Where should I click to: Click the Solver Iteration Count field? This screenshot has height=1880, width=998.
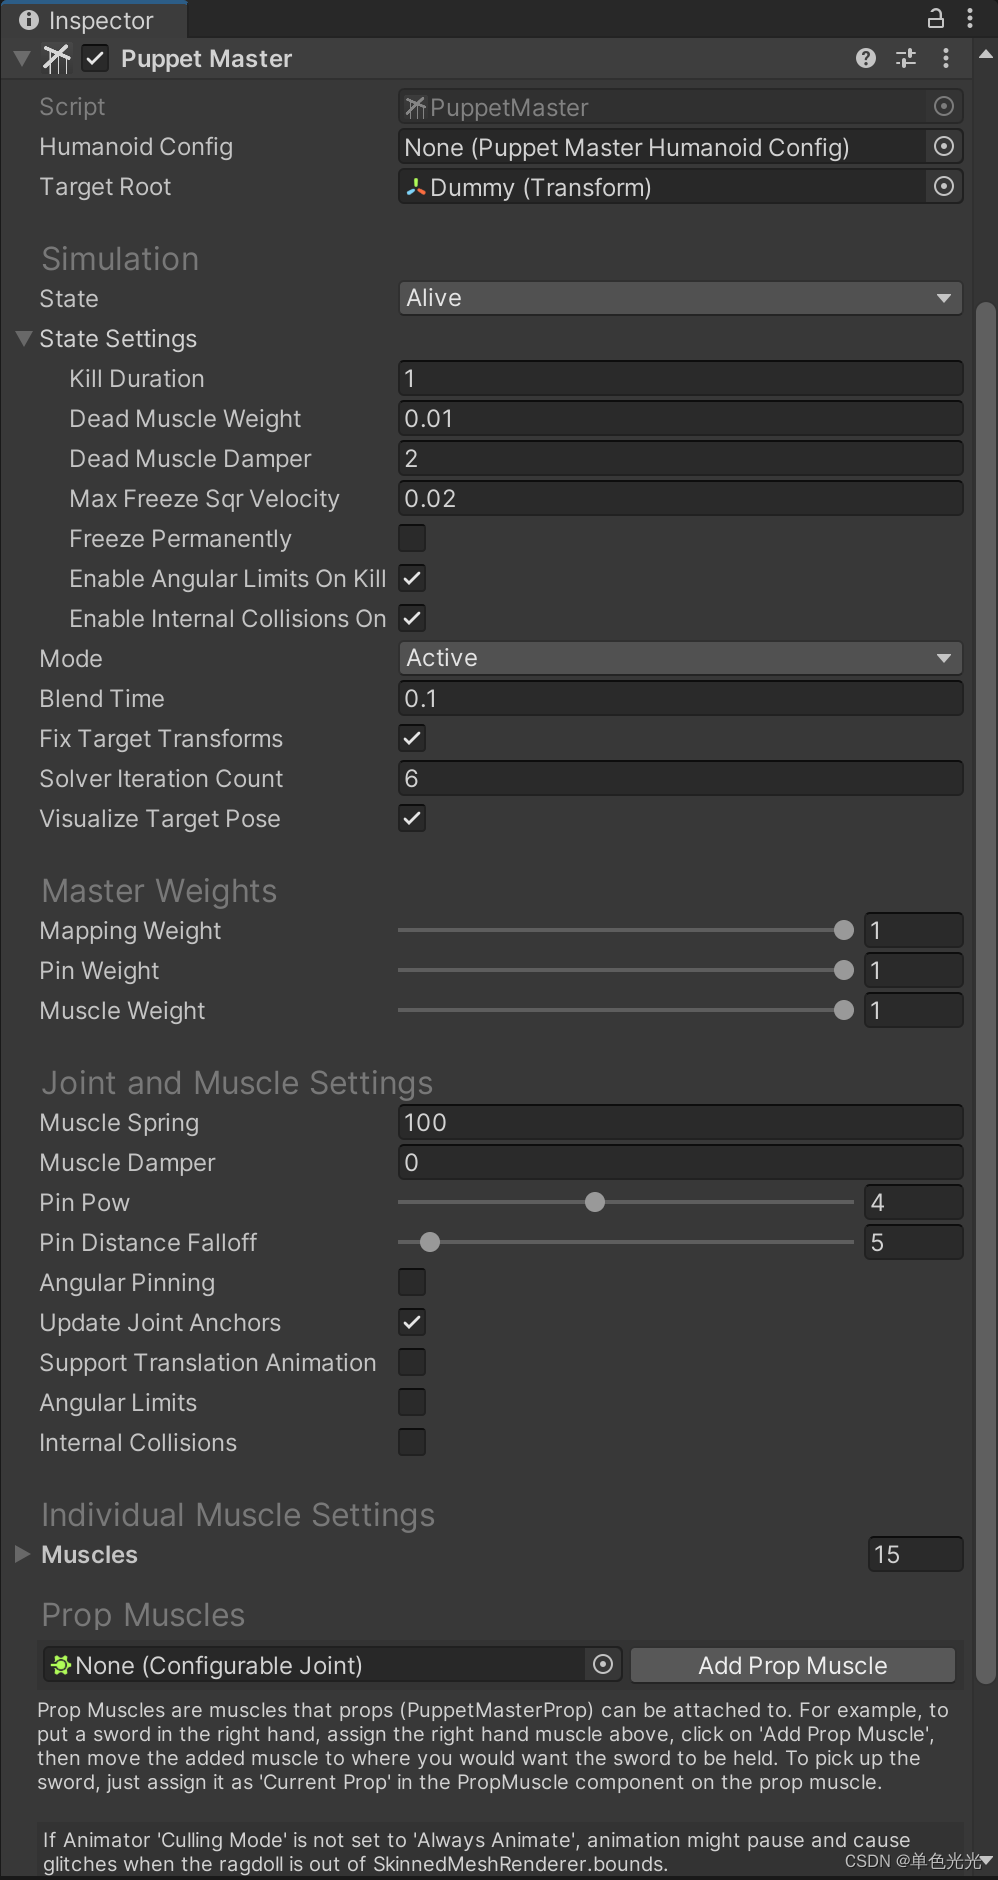(x=680, y=778)
